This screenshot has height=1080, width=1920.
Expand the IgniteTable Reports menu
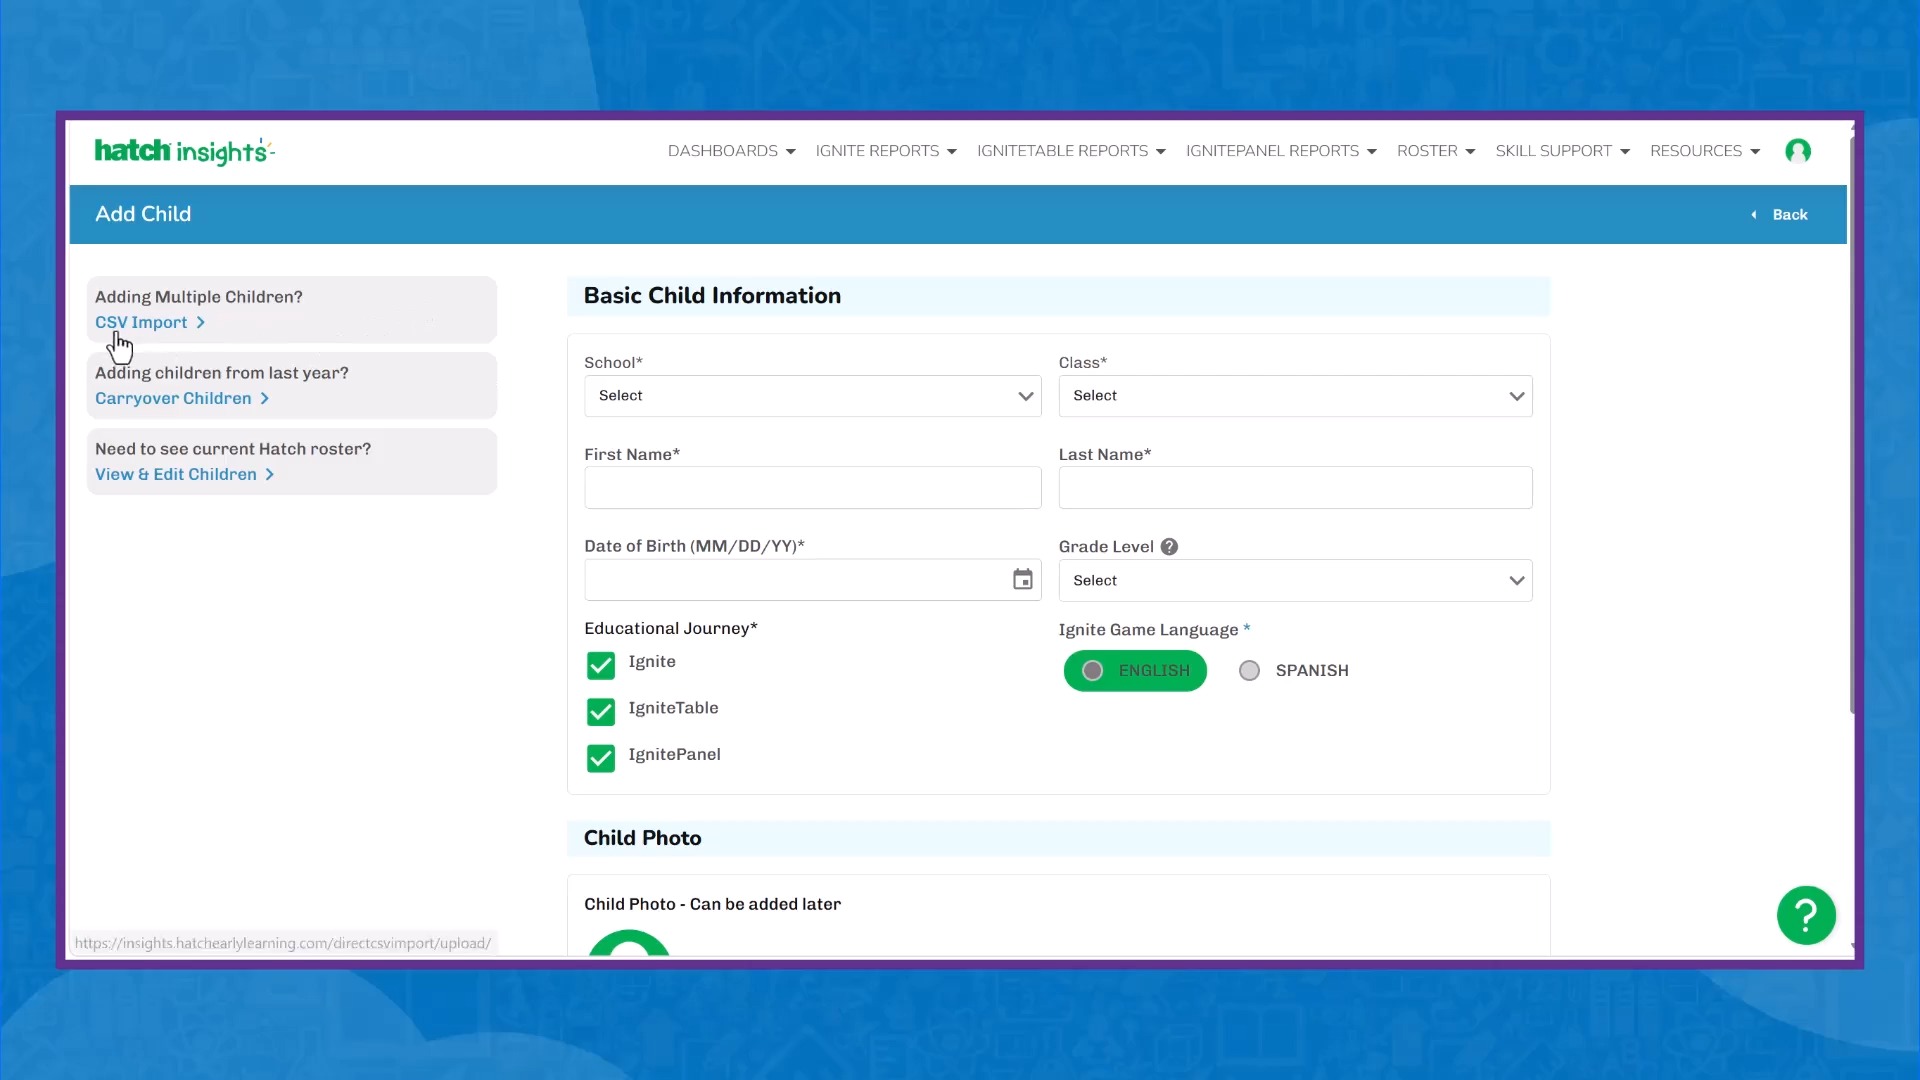[x=1071, y=151]
